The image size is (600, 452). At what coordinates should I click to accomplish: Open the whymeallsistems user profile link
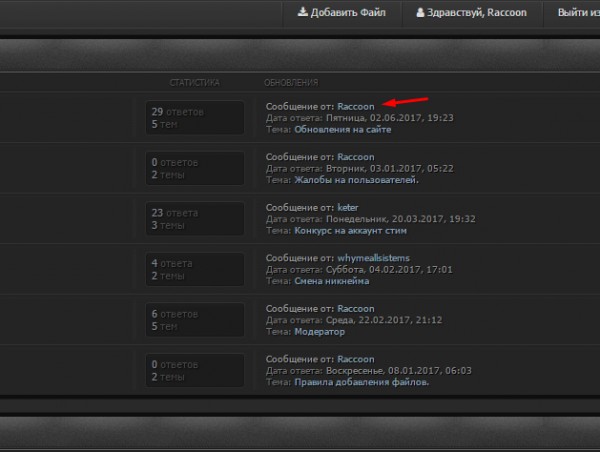[373, 258]
